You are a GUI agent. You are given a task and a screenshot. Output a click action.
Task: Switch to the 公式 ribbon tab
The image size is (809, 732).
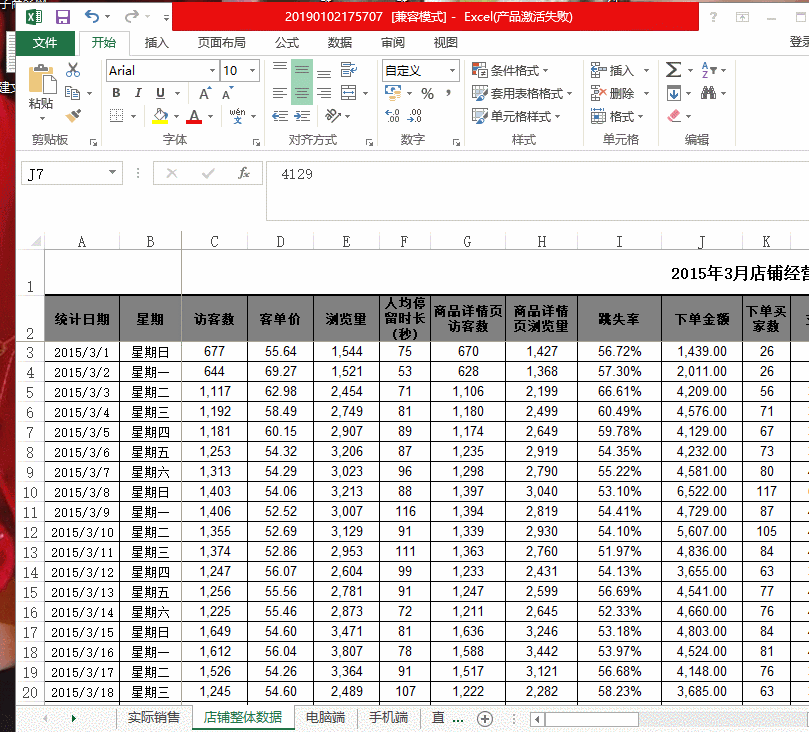tap(287, 43)
